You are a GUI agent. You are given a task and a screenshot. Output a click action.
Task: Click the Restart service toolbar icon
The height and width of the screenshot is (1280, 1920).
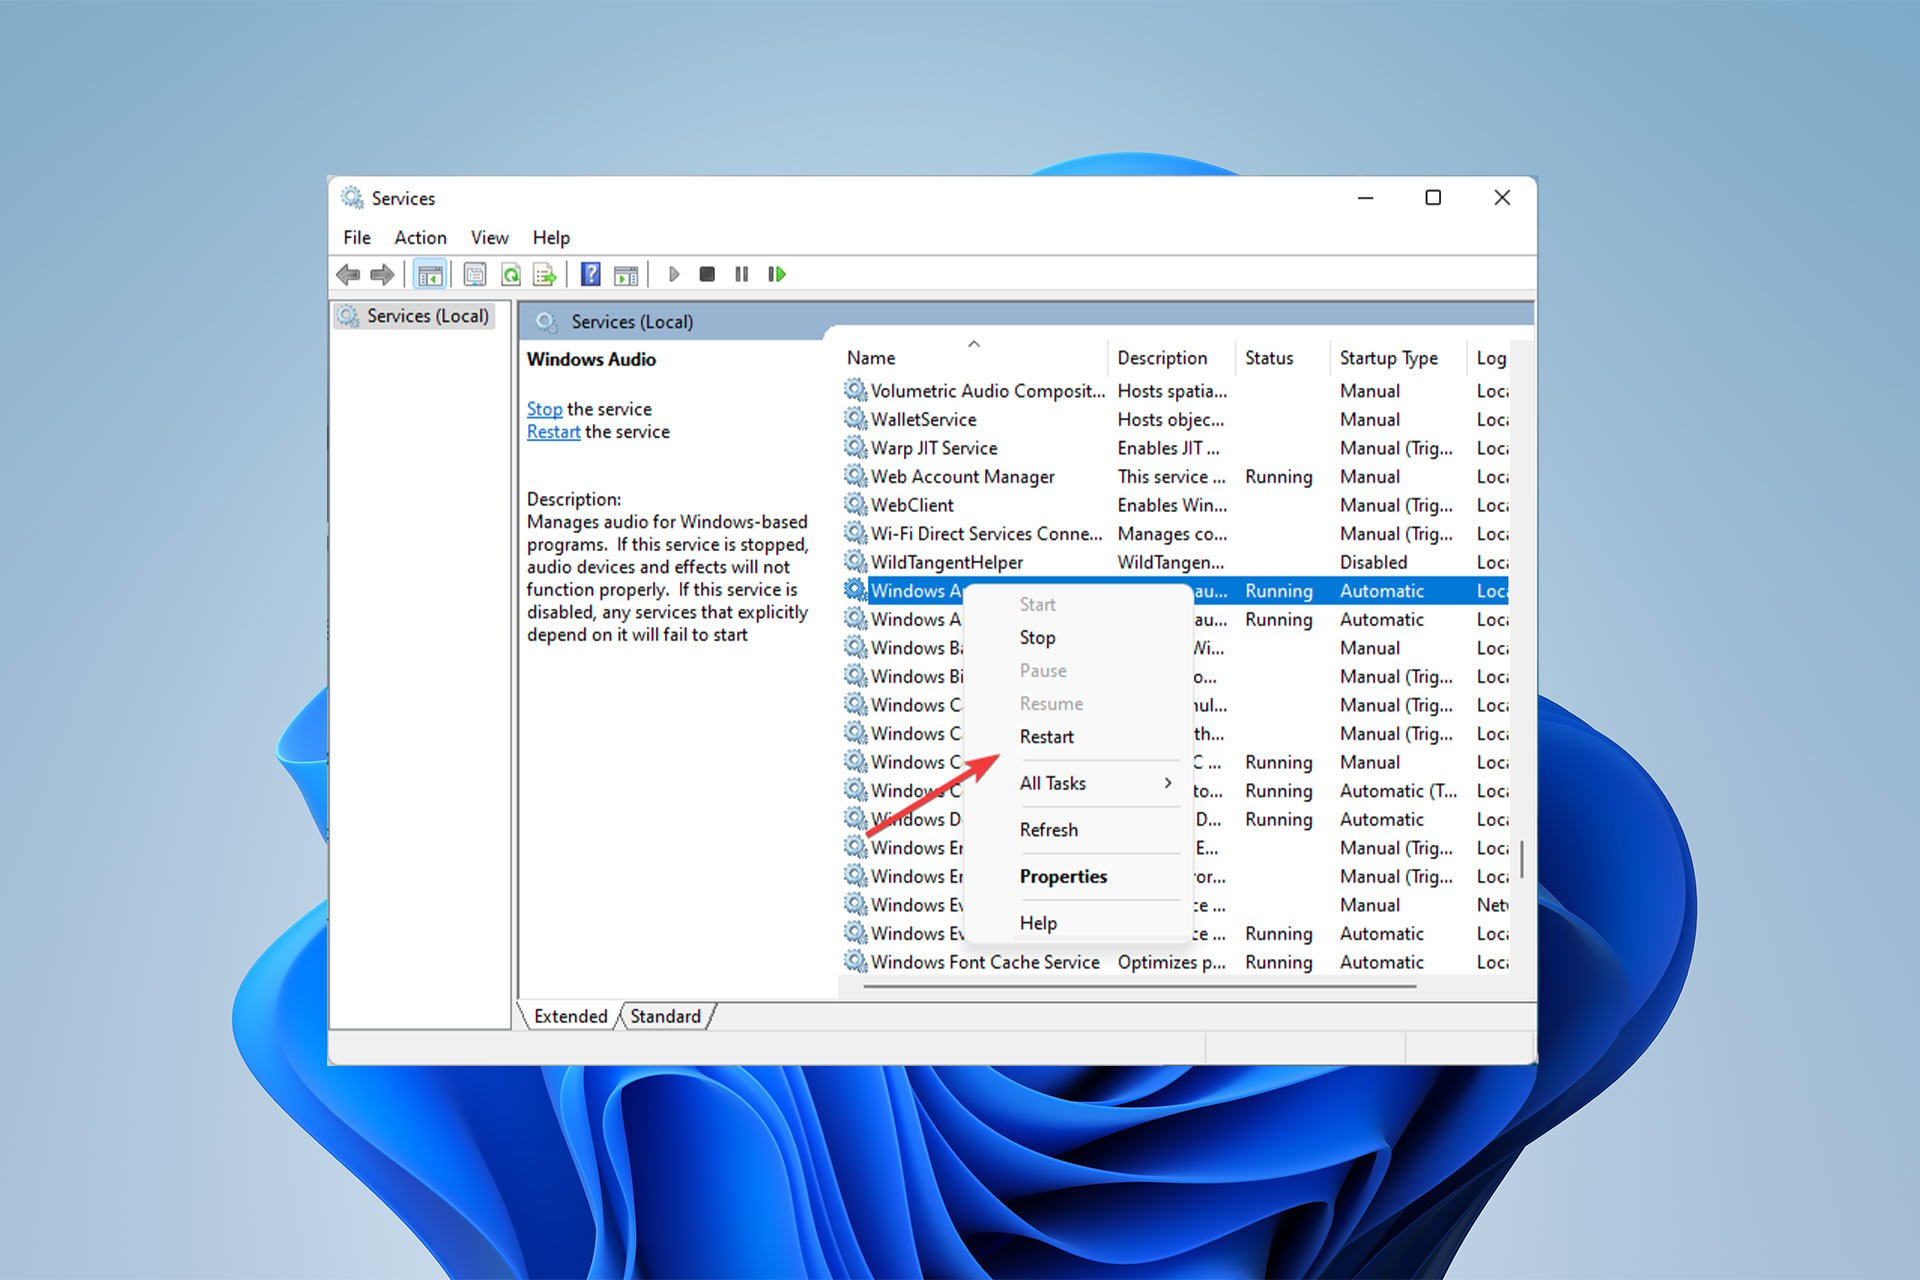(x=779, y=273)
